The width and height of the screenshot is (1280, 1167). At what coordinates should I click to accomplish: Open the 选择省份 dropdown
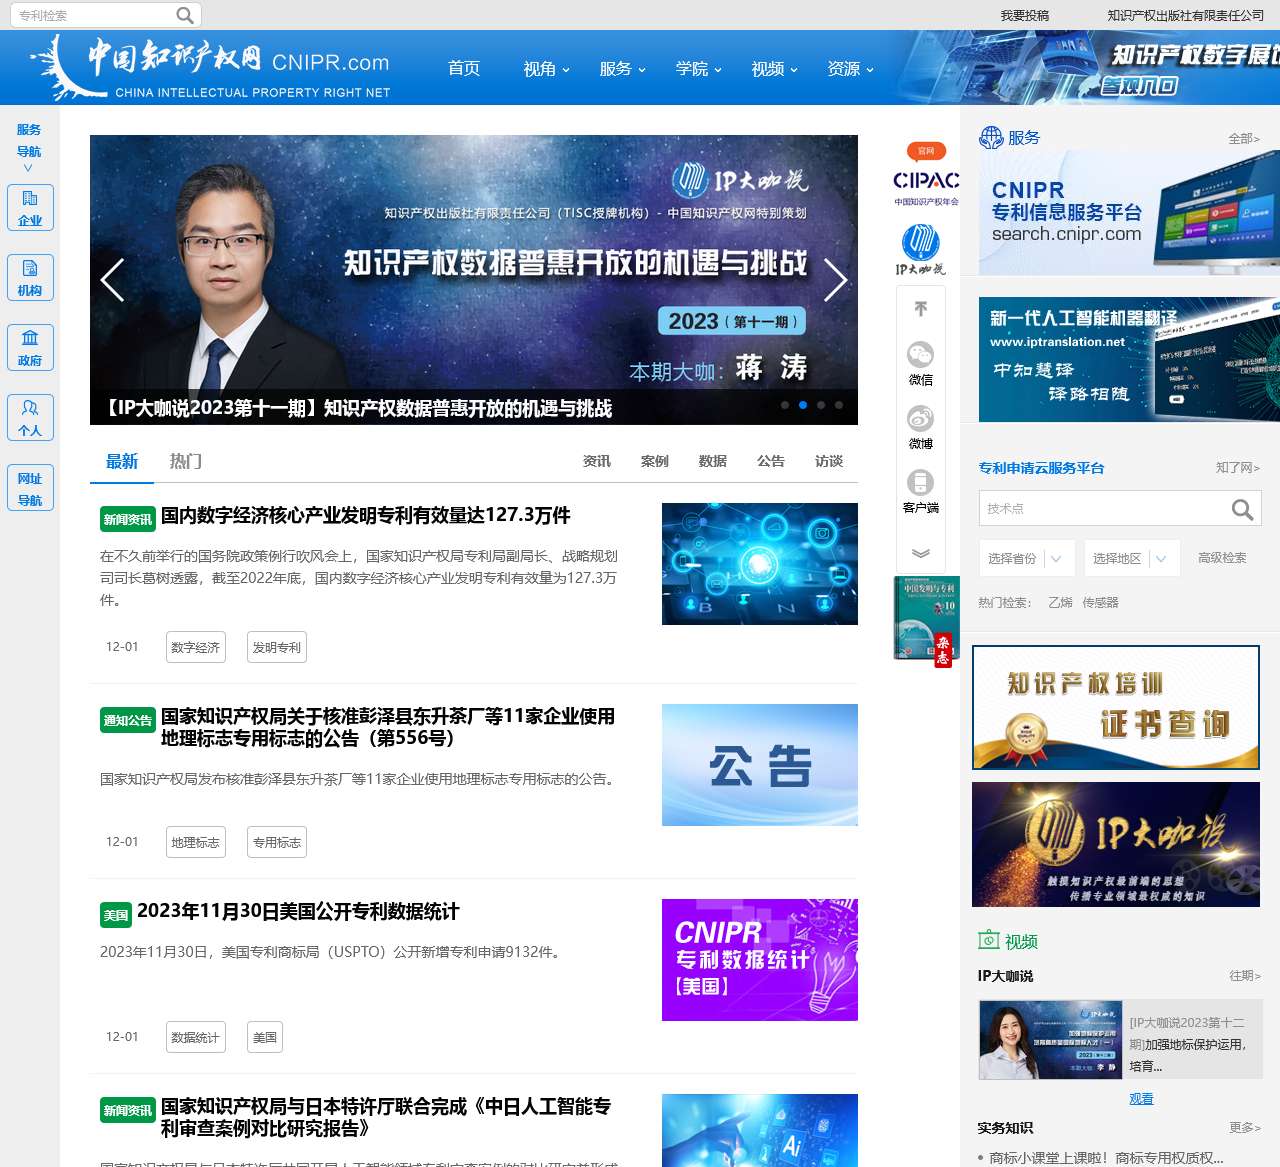(x=1027, y=558)
